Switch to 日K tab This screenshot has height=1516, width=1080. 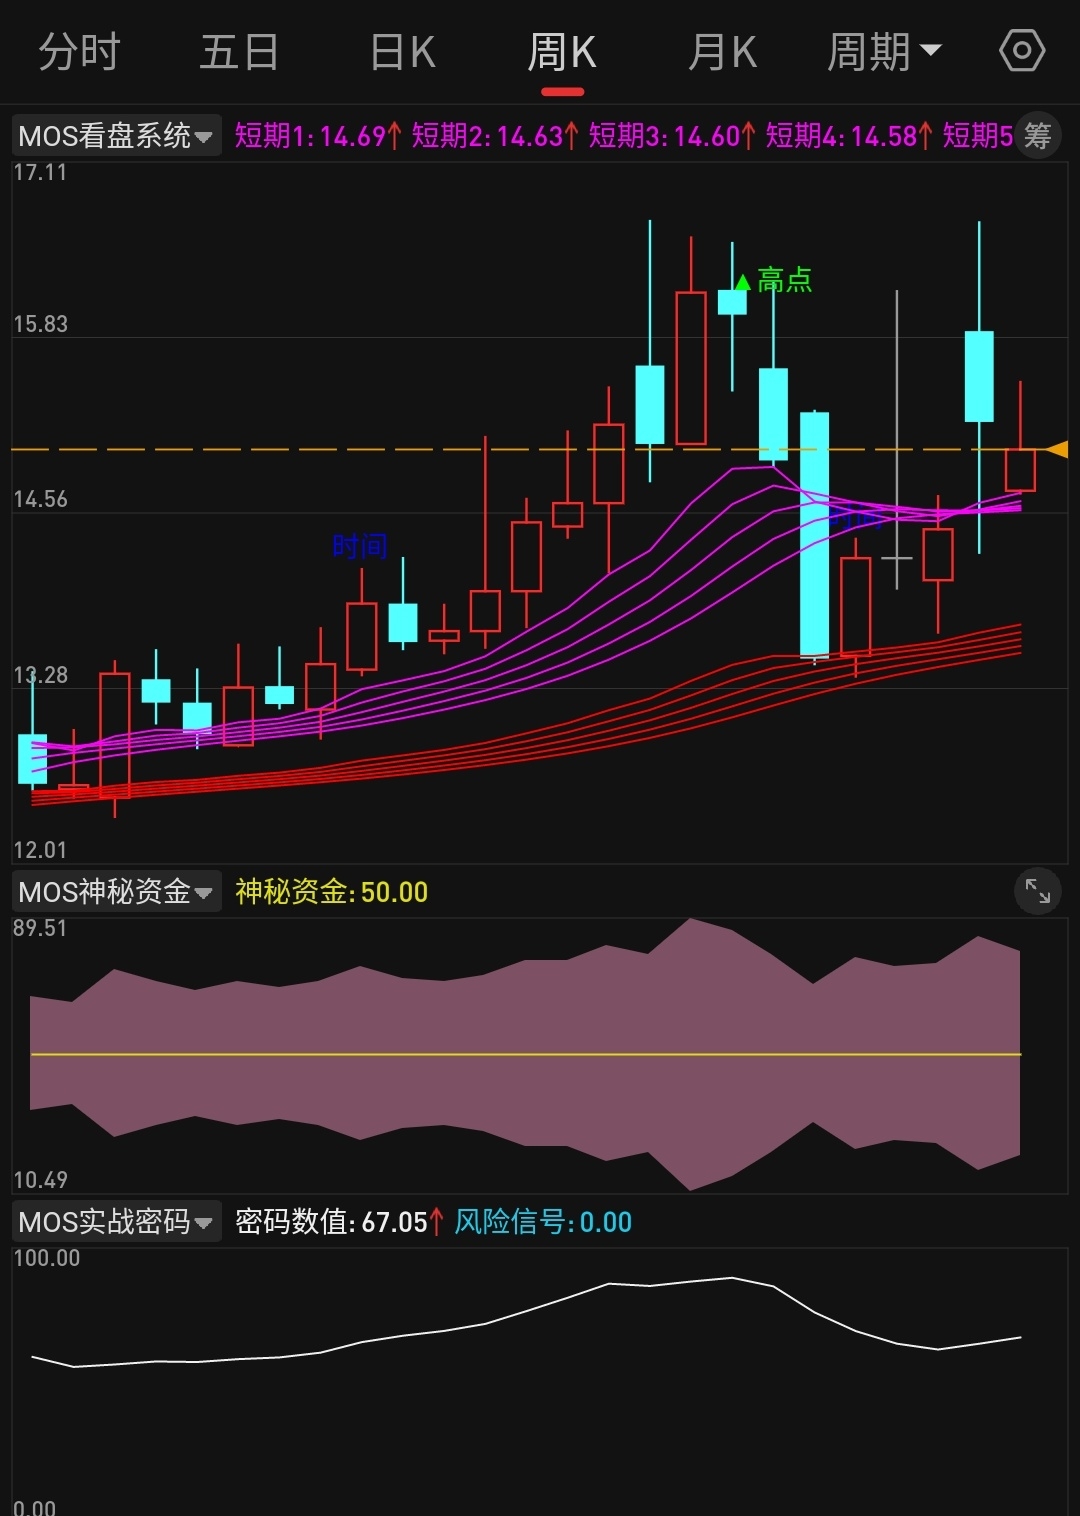(x=403, y=52)
